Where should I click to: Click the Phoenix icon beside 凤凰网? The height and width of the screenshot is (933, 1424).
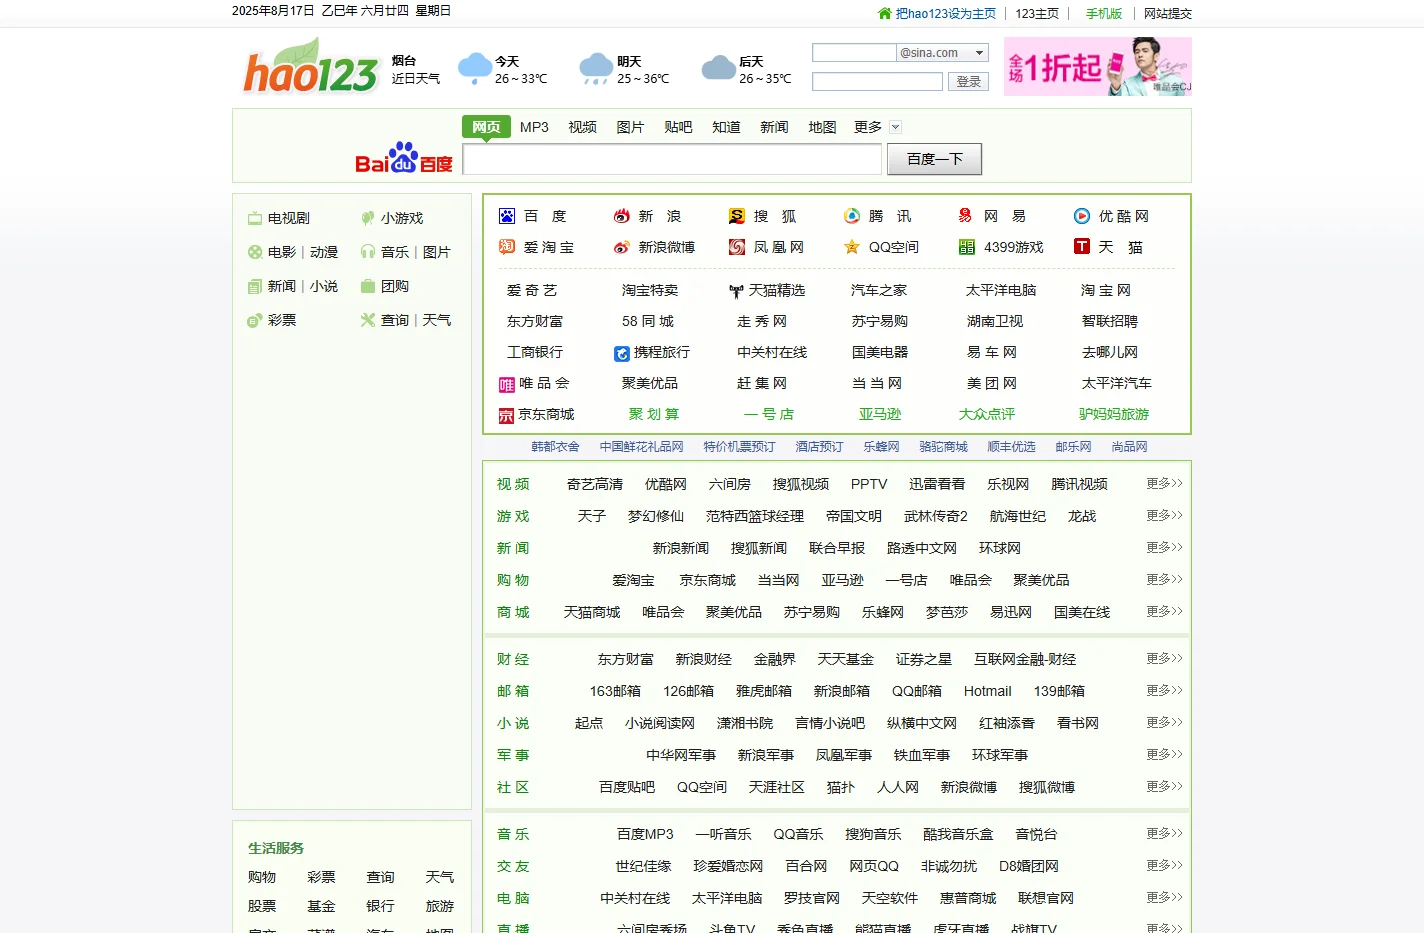[x=737, y=247]
